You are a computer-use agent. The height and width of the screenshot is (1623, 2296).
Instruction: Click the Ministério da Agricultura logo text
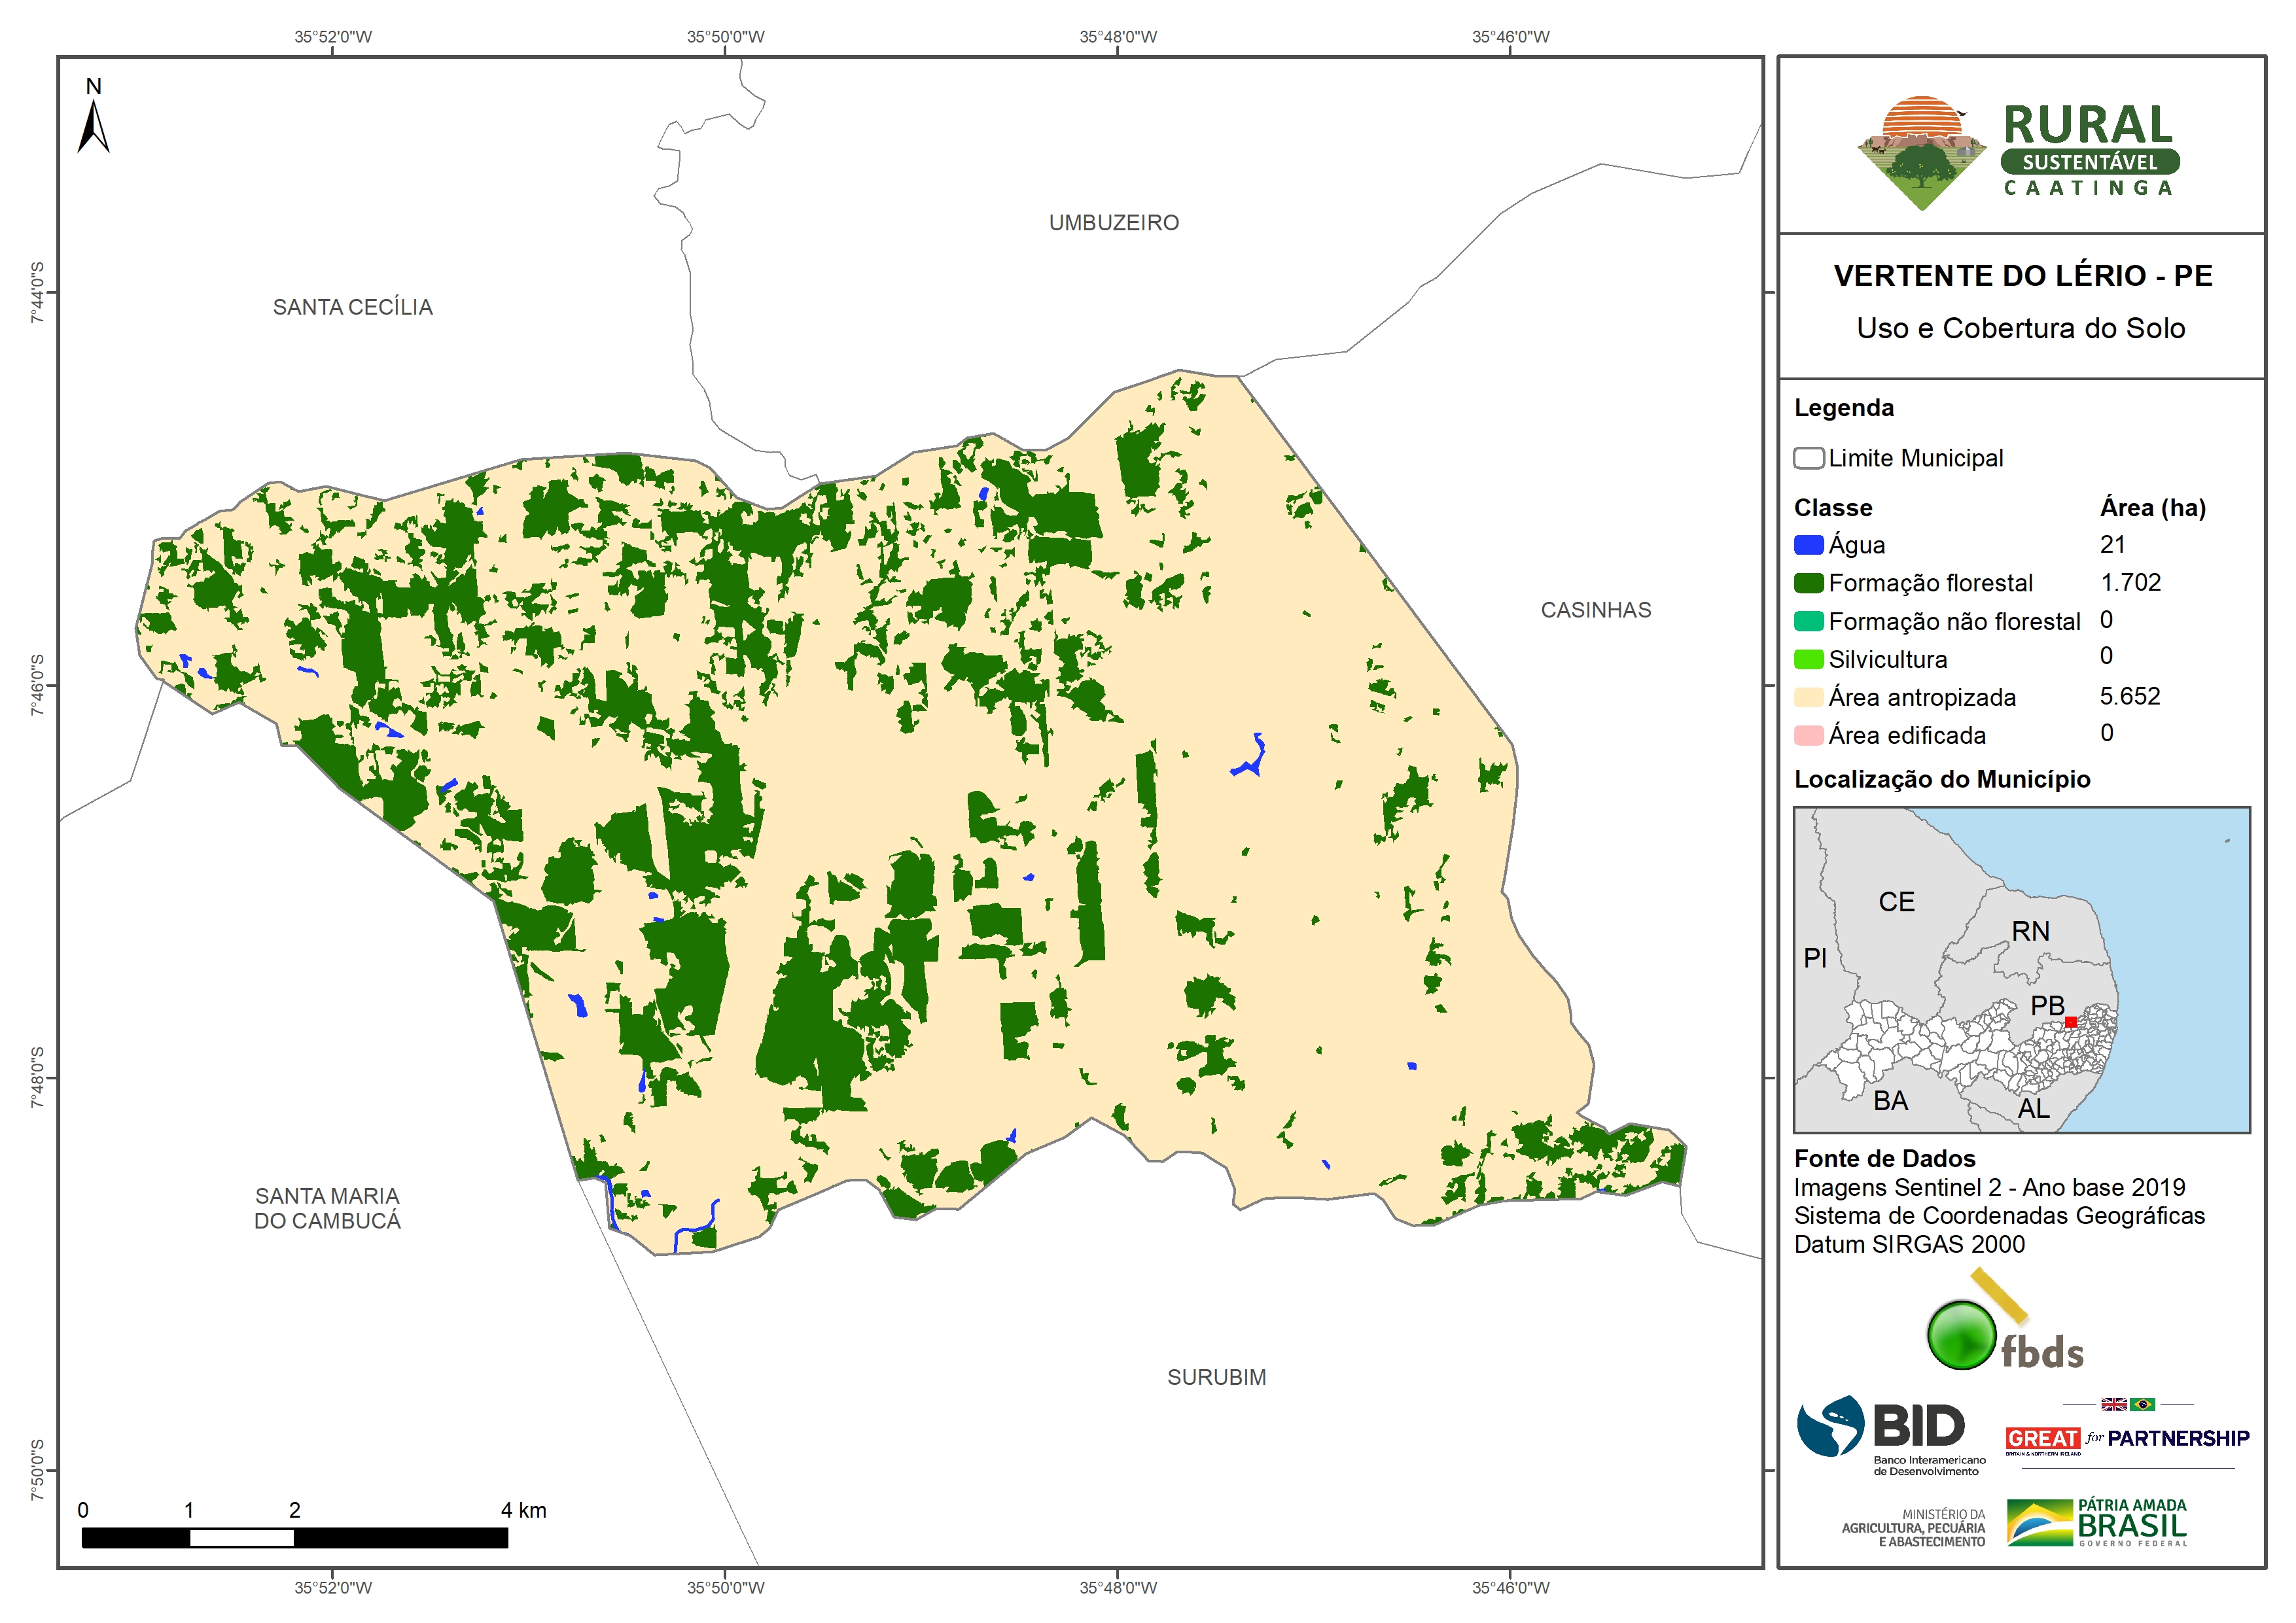coord(1913,1528)
